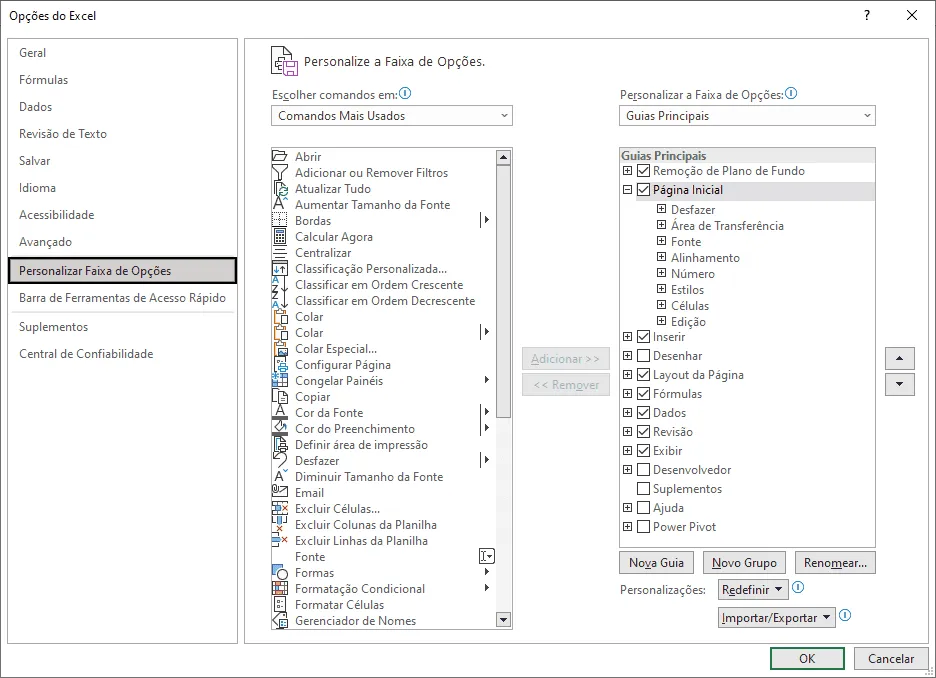This screenshot has height=678, width=936.
Task: Select the Calcular Agora calculator icon
Action: 280,236
